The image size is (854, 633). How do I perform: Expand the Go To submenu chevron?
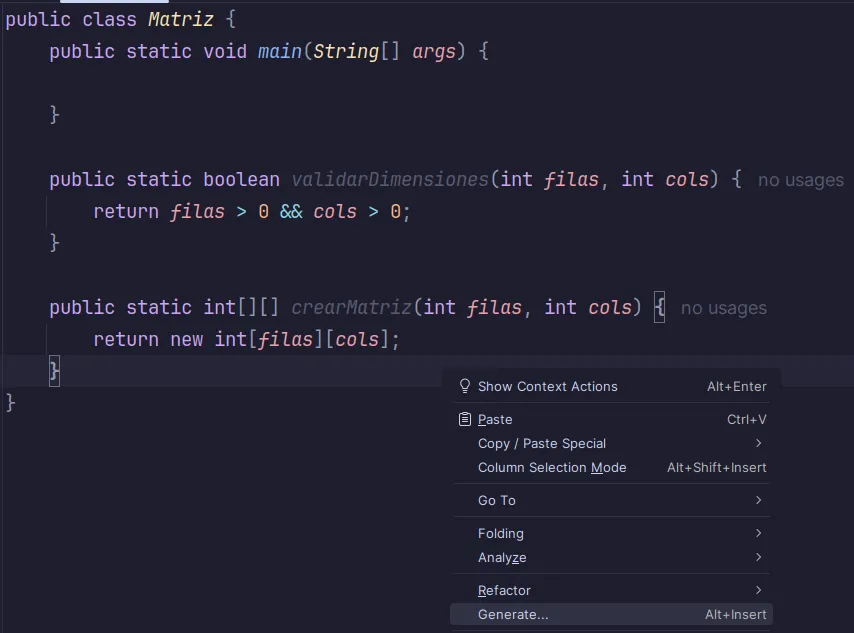coord(758,500)
